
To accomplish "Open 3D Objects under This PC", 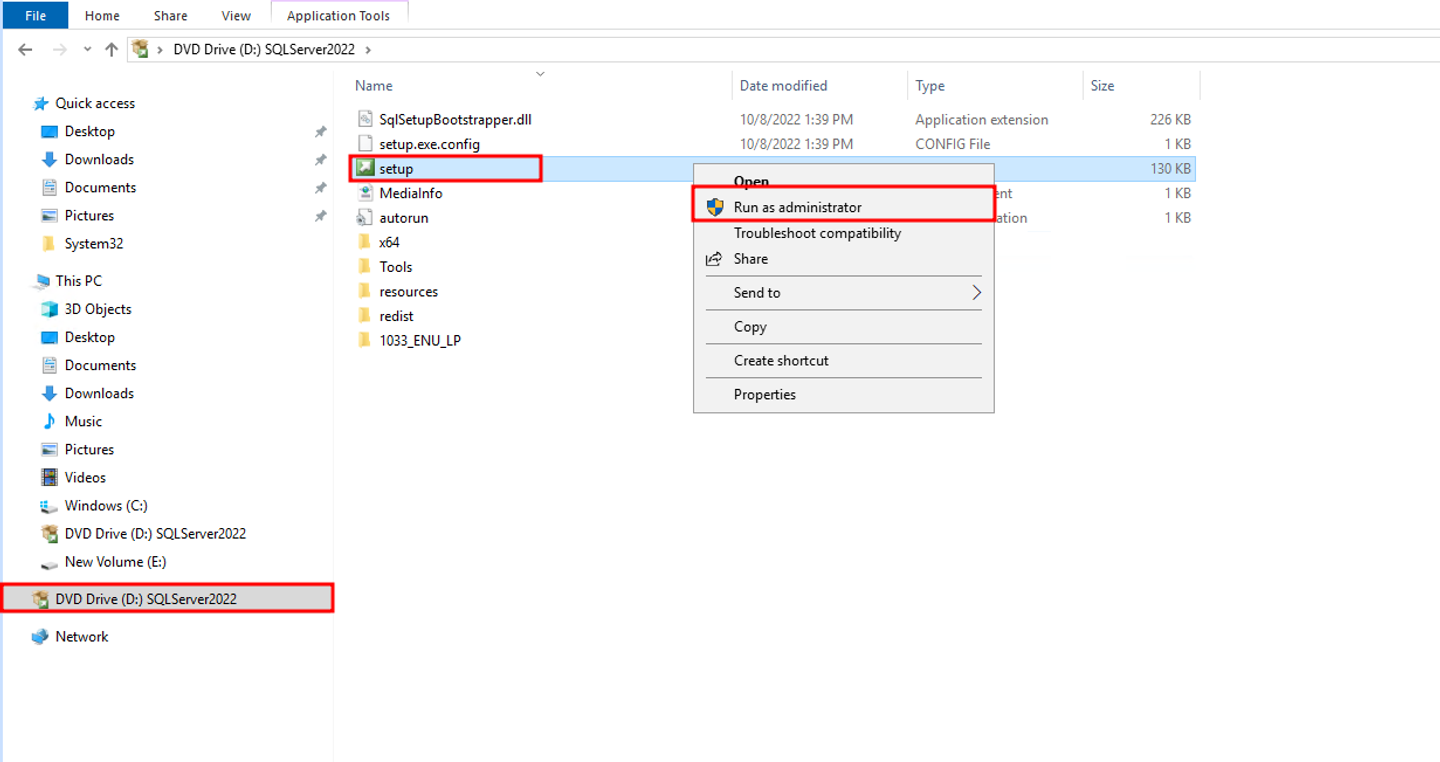I will tap(98, 309).
